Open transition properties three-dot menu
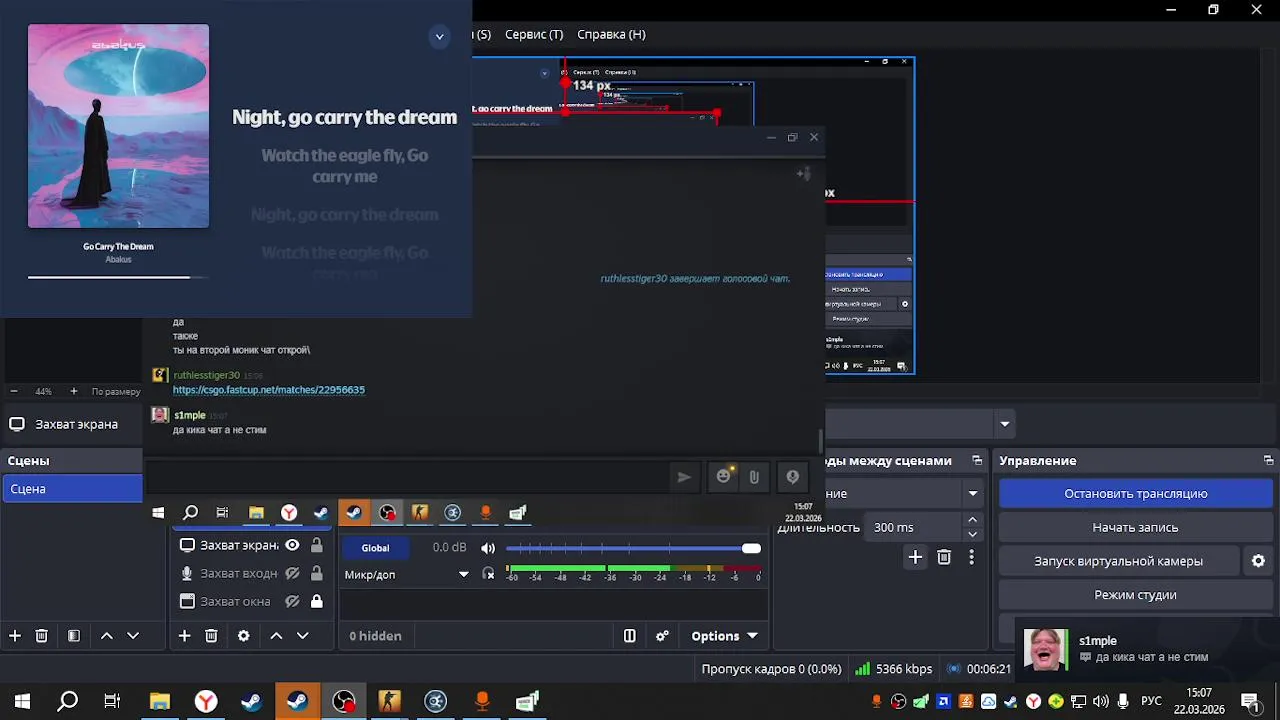The height and width of the screenshot is (720, 1280). pos(971,557)
